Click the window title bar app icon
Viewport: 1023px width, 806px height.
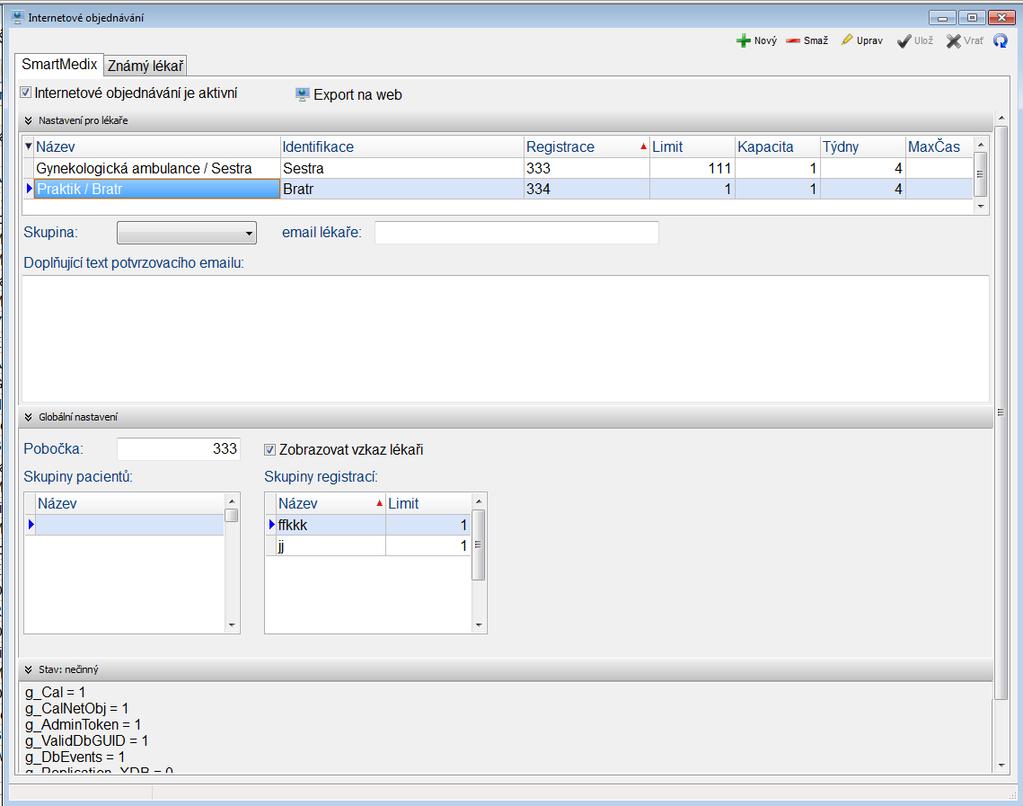[x=18, y=17]
